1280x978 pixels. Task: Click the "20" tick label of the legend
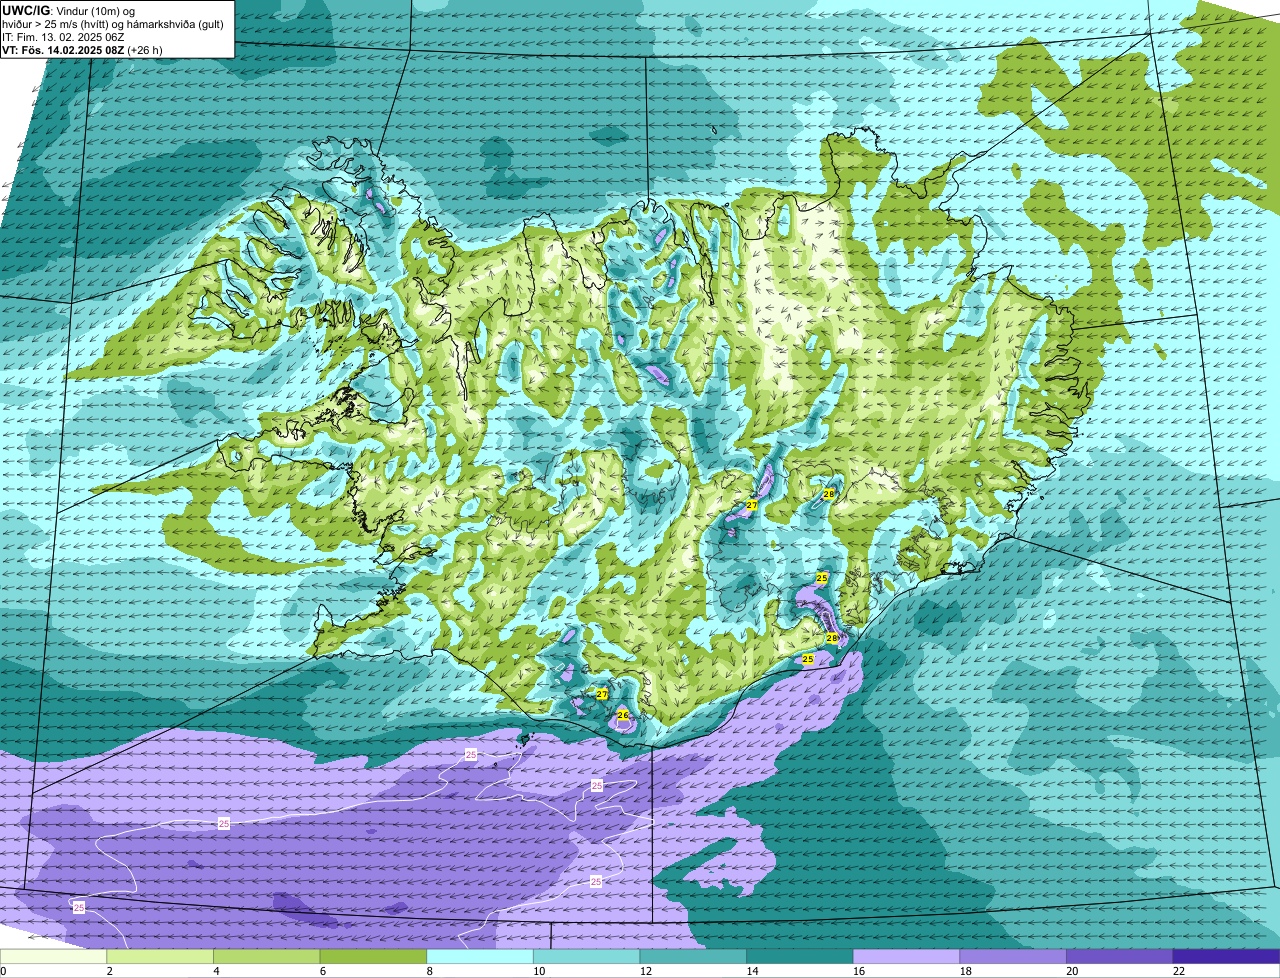tap(1071, 971)
